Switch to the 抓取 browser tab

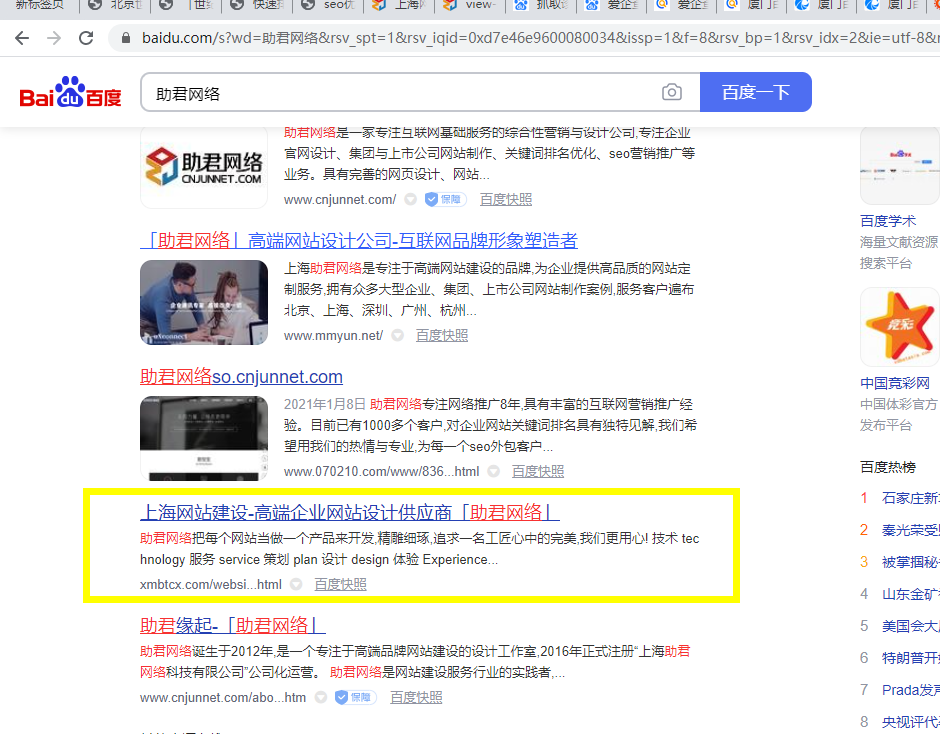[x=541, y=5]
